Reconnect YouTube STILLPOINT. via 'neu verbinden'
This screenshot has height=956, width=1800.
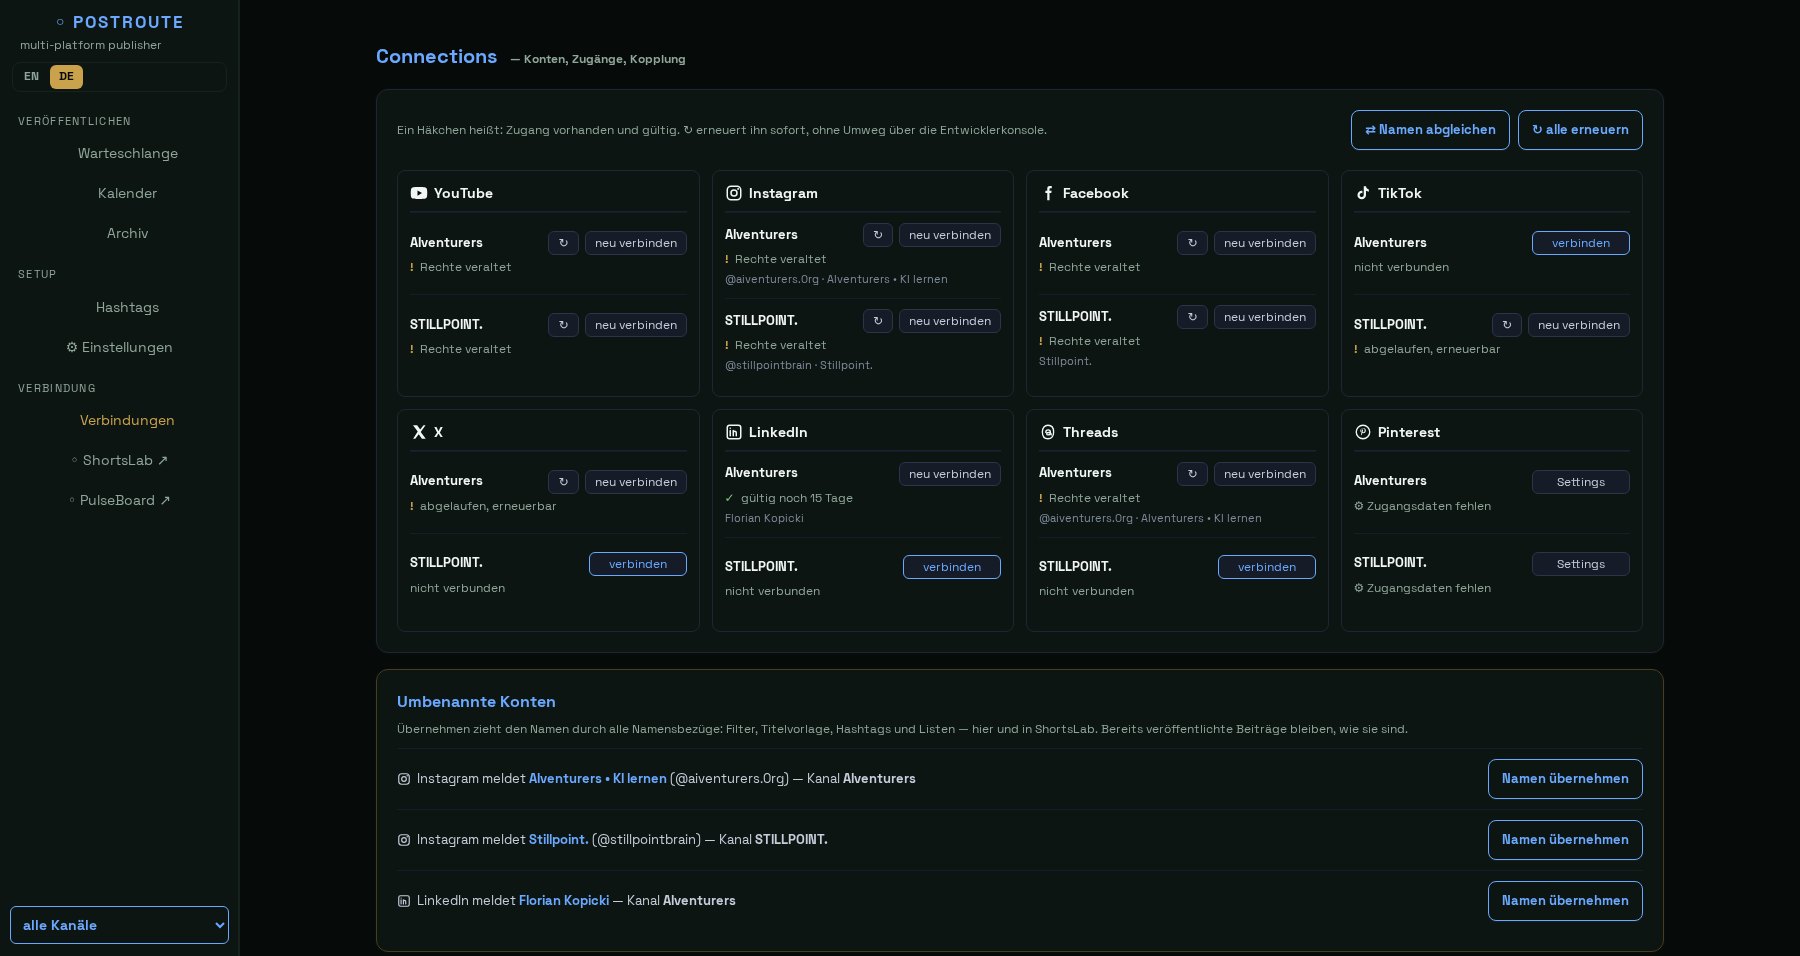(x=636, y=325)
